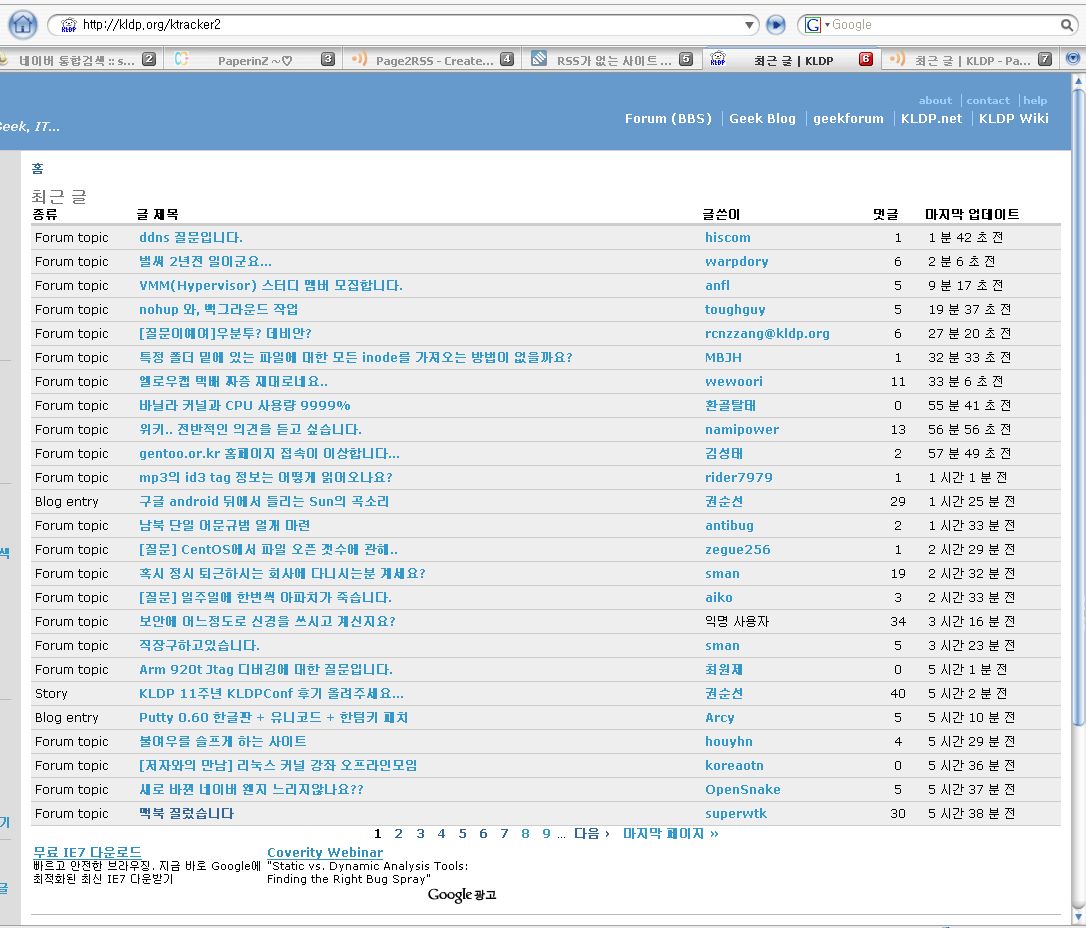Click the '1 분 42 초 전' update time
This screenshot has width=1086, height=928.
pos(965,238)
